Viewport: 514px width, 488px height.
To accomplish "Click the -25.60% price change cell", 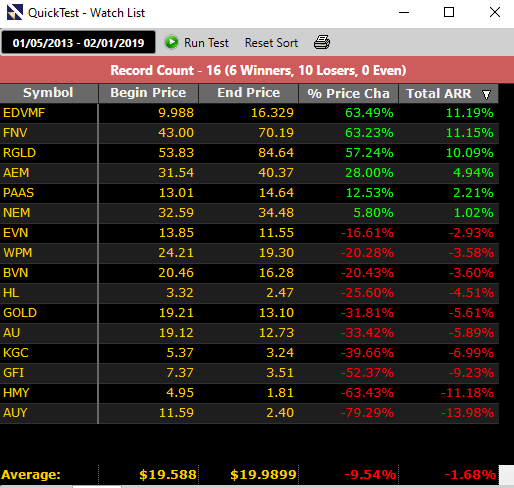I will [367, 293].
